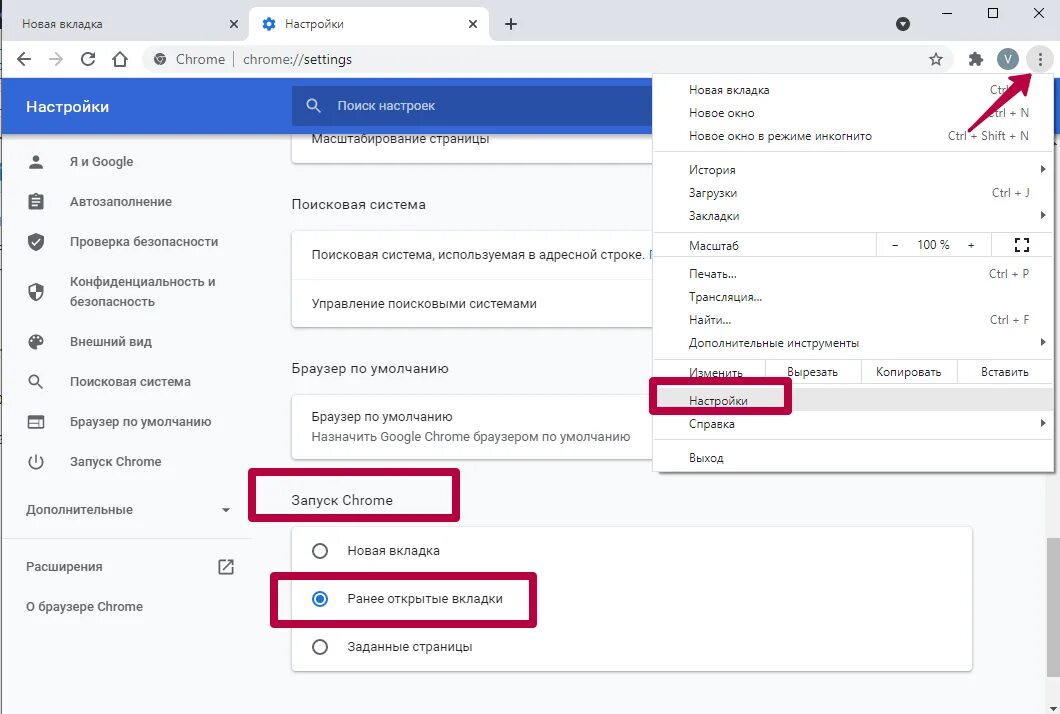Bookmark this page with the star icon
1060x714 pixels.
(x=936, y=59)
